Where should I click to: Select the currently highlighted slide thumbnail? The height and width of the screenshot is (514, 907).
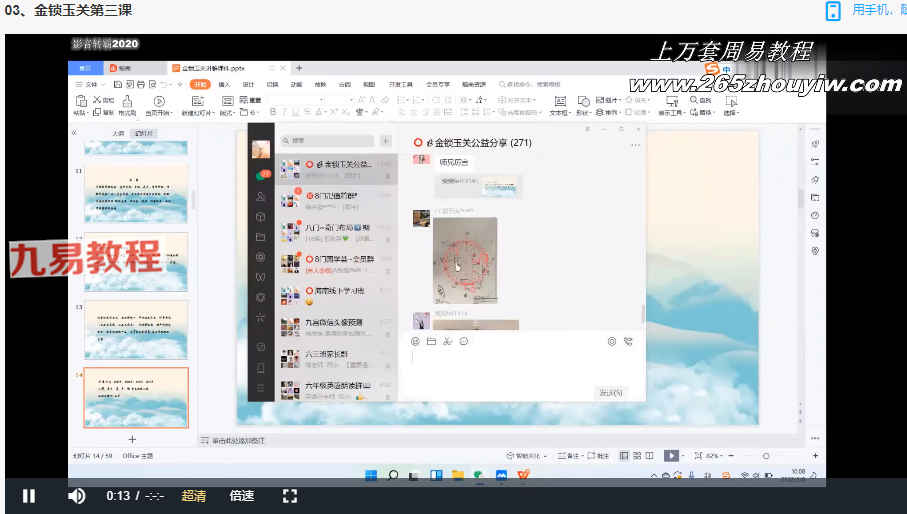pos(136,397)
